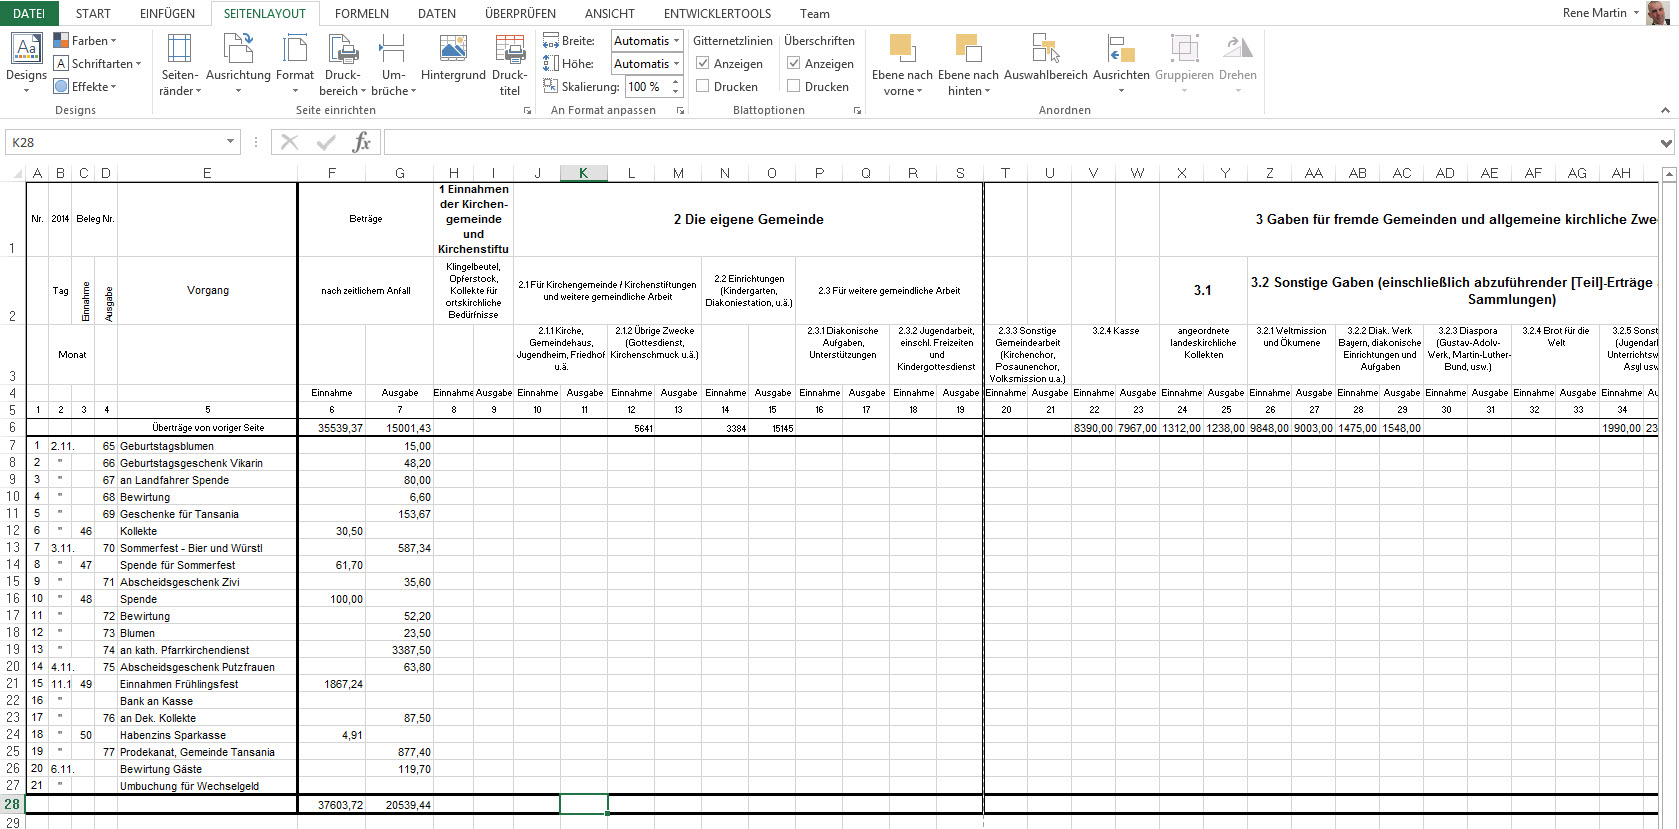
Task: Enable Gitternetzlinien Drucken checkbox
Action: click(703, 86)
